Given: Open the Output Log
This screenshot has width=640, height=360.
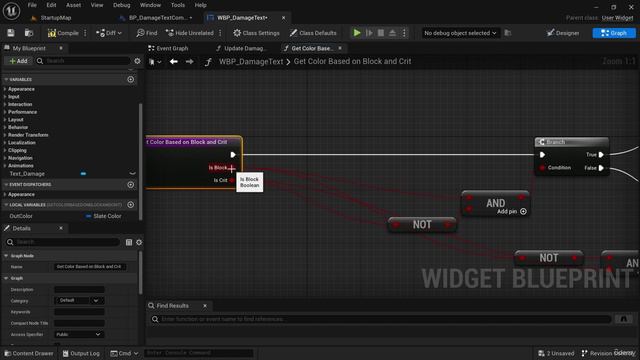Looking at the screenshot, I should [x=81, y=353].
